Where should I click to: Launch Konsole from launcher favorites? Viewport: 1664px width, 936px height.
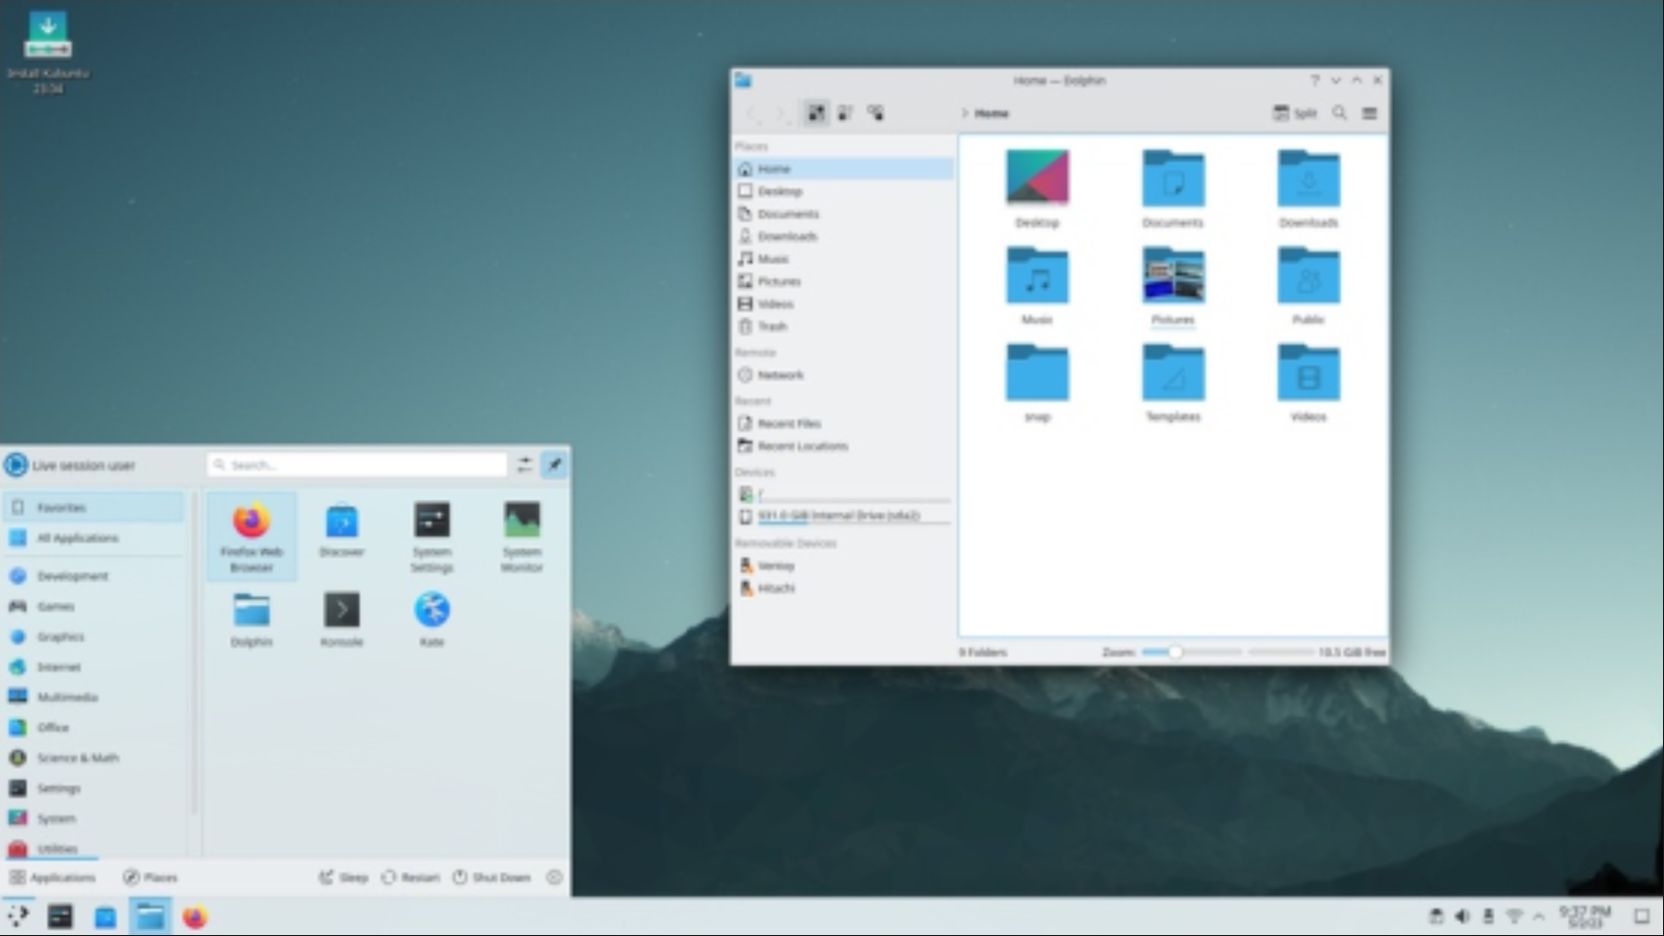[341, 620]
